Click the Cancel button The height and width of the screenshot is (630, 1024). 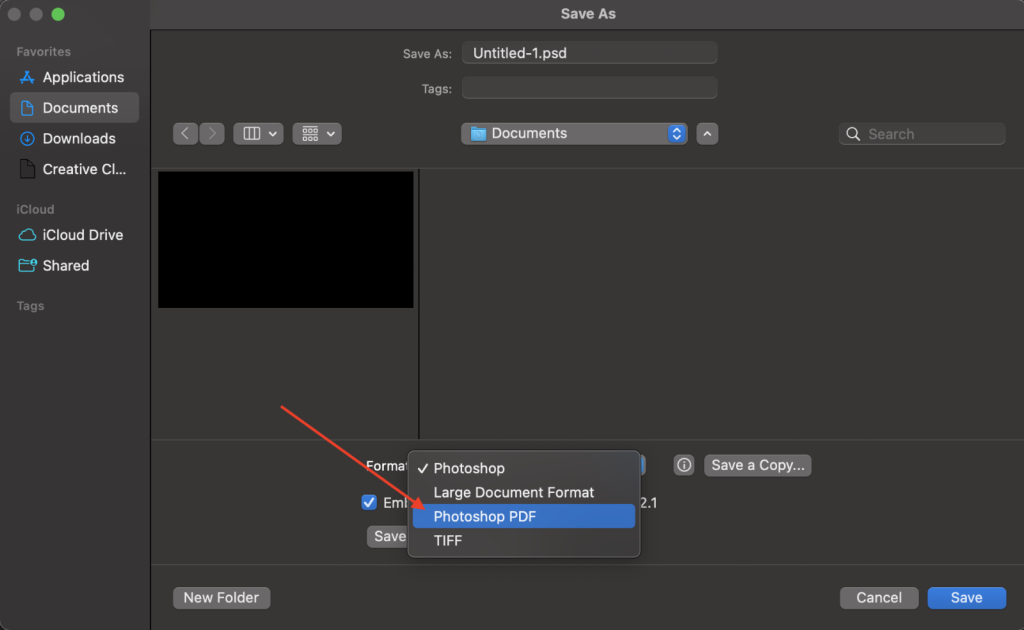pyautogui.click(x=879, y=597)
